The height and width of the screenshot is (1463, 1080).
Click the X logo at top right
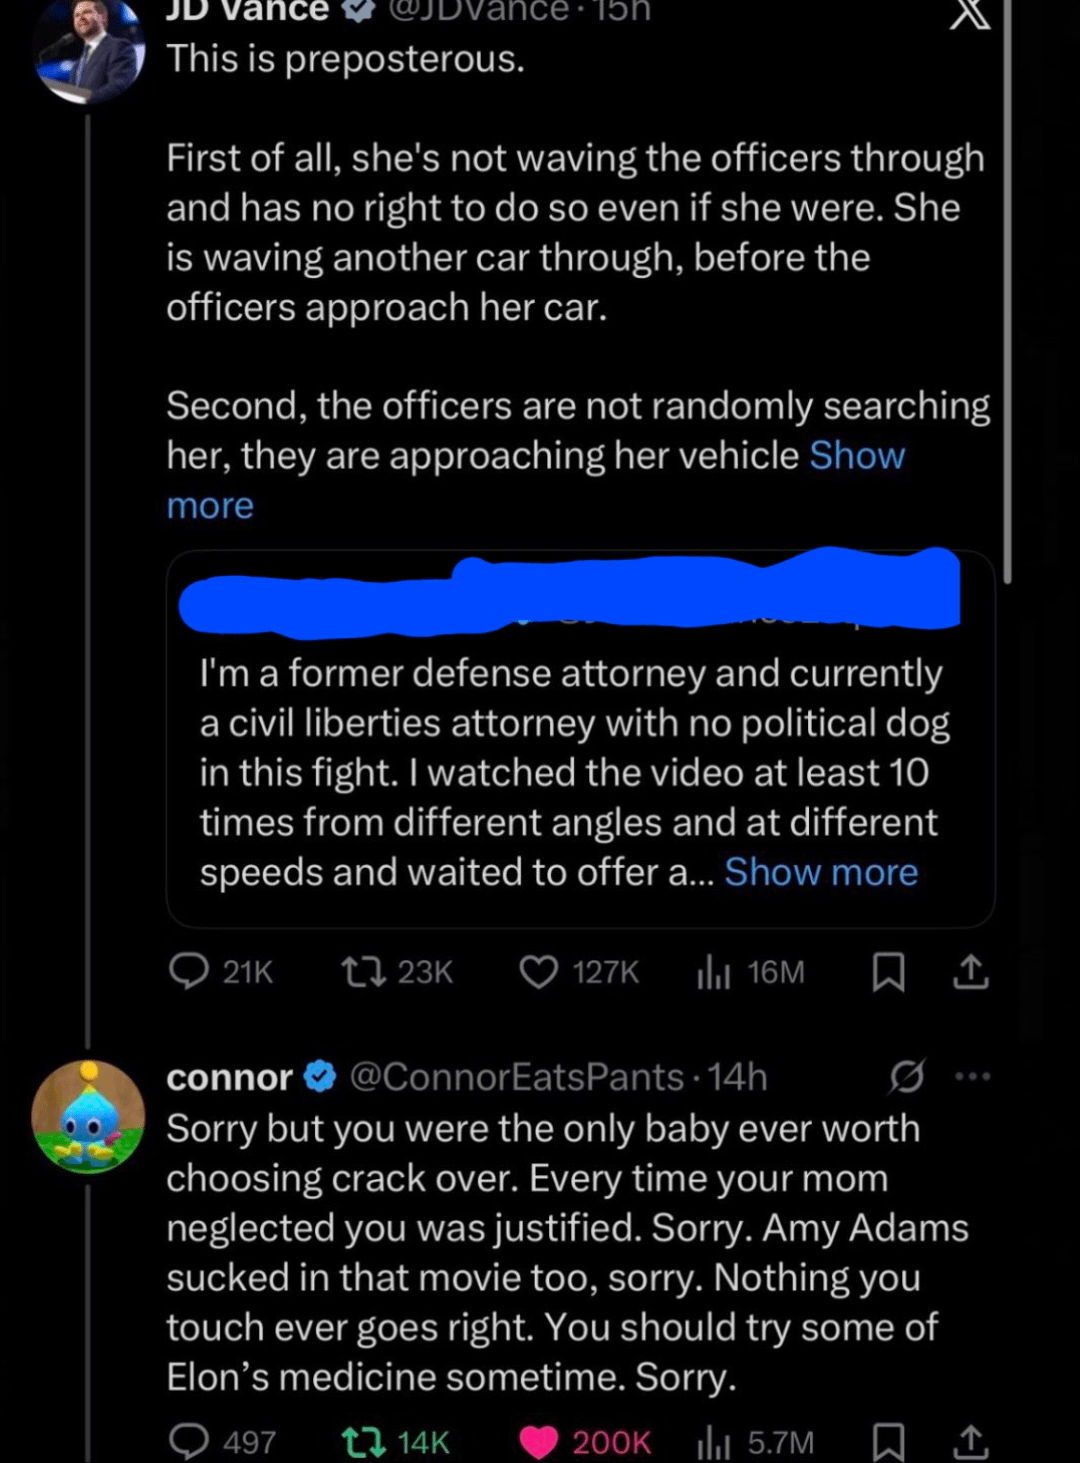(968, 14)
